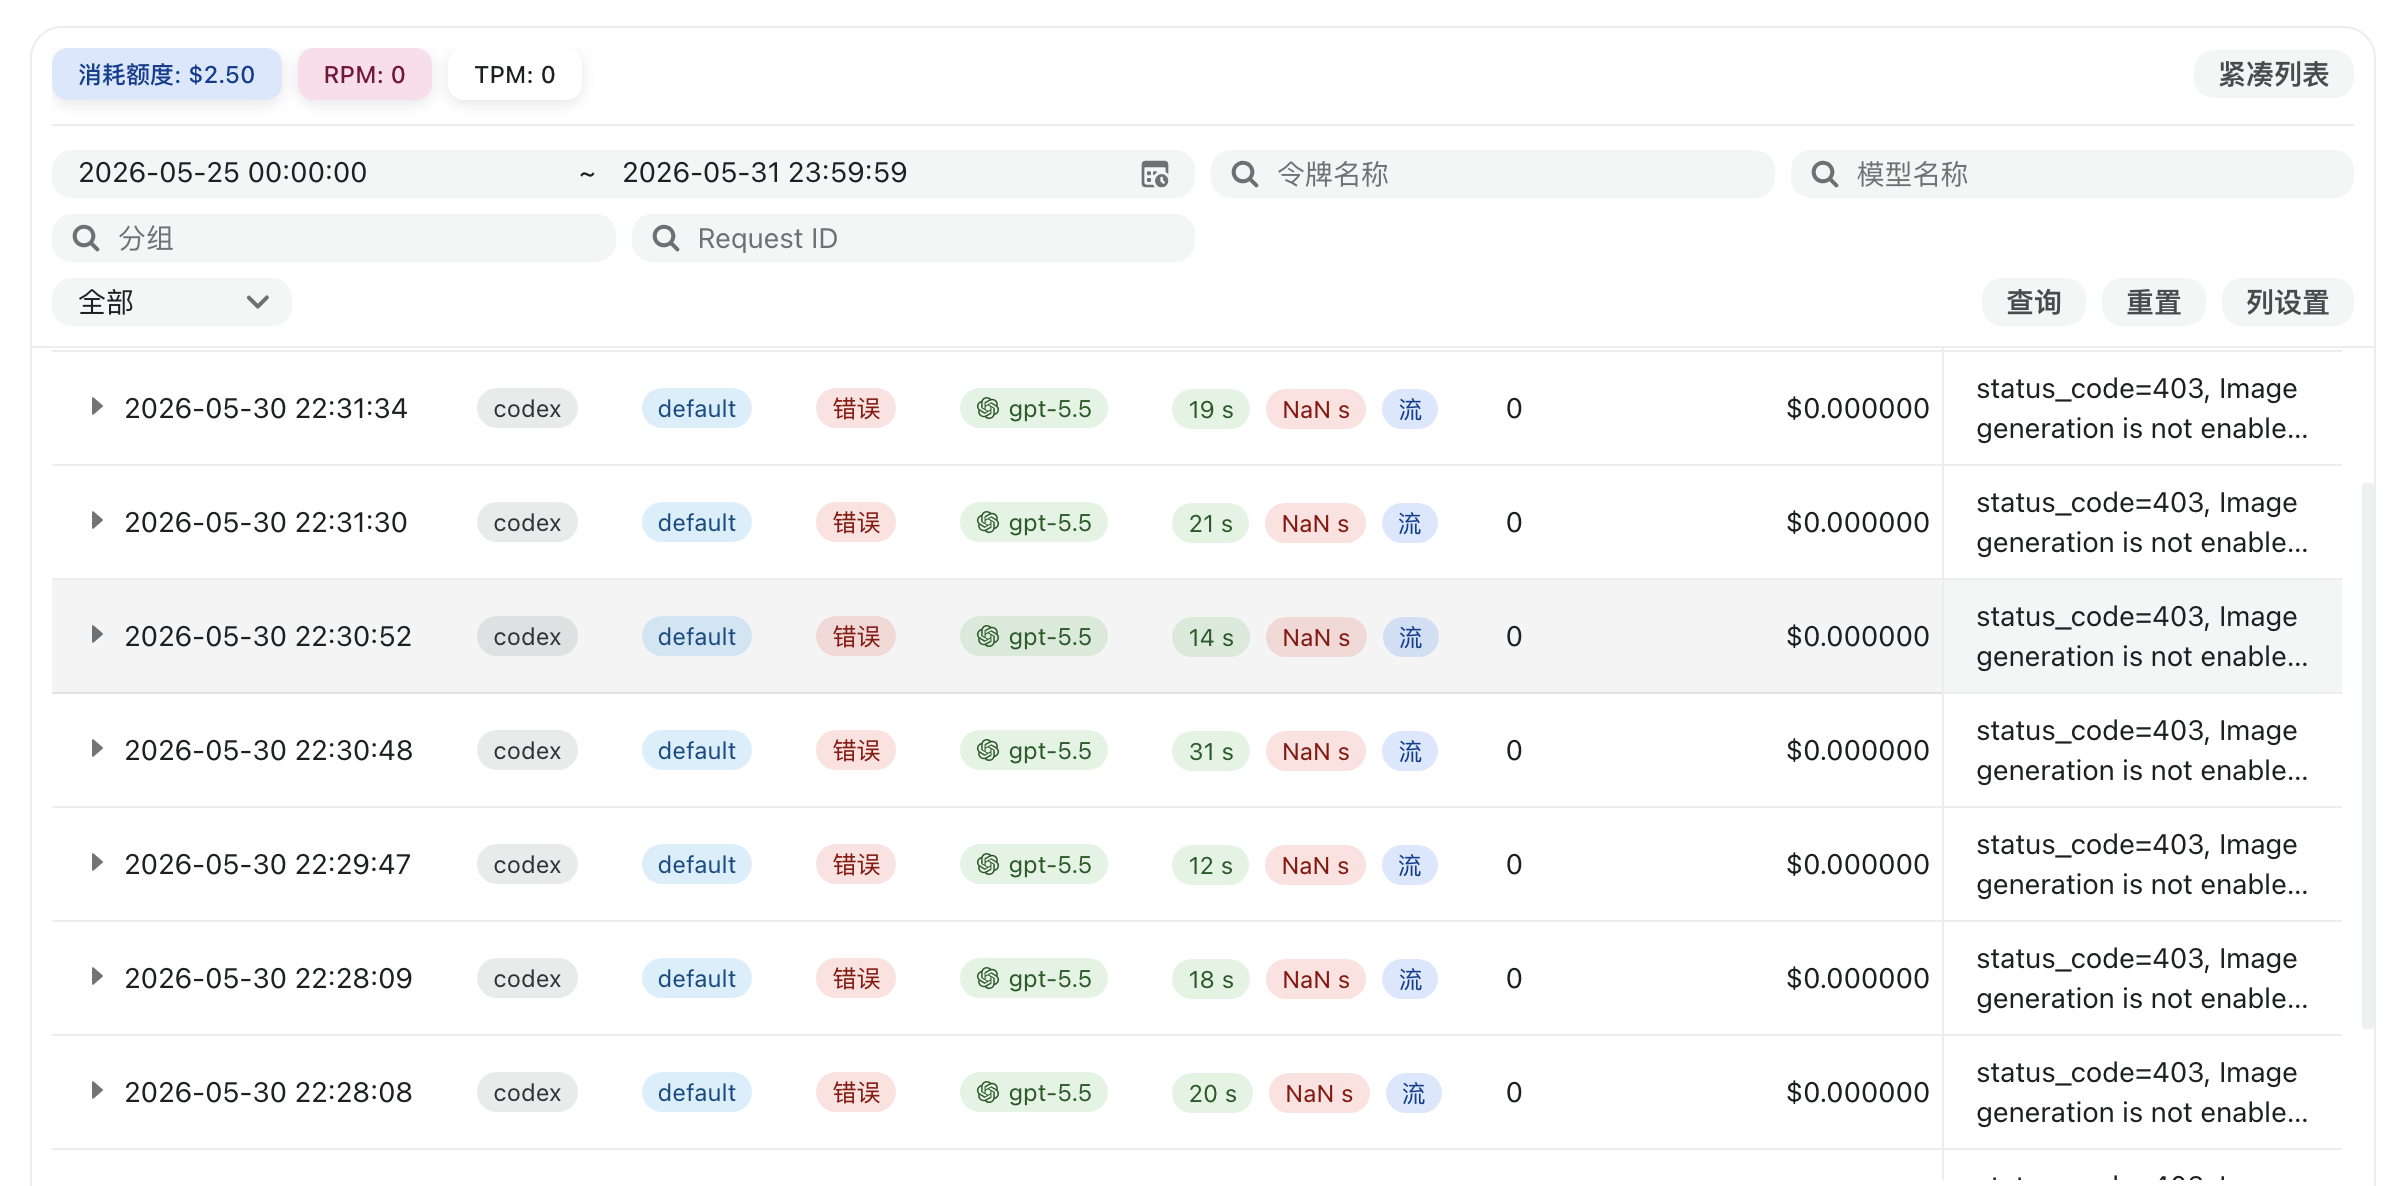Toggle the 紧凑列表 compact list view
The height and width of the screenshot is (1186, 2392).
pyautogui.click(x=2273, y=74)
